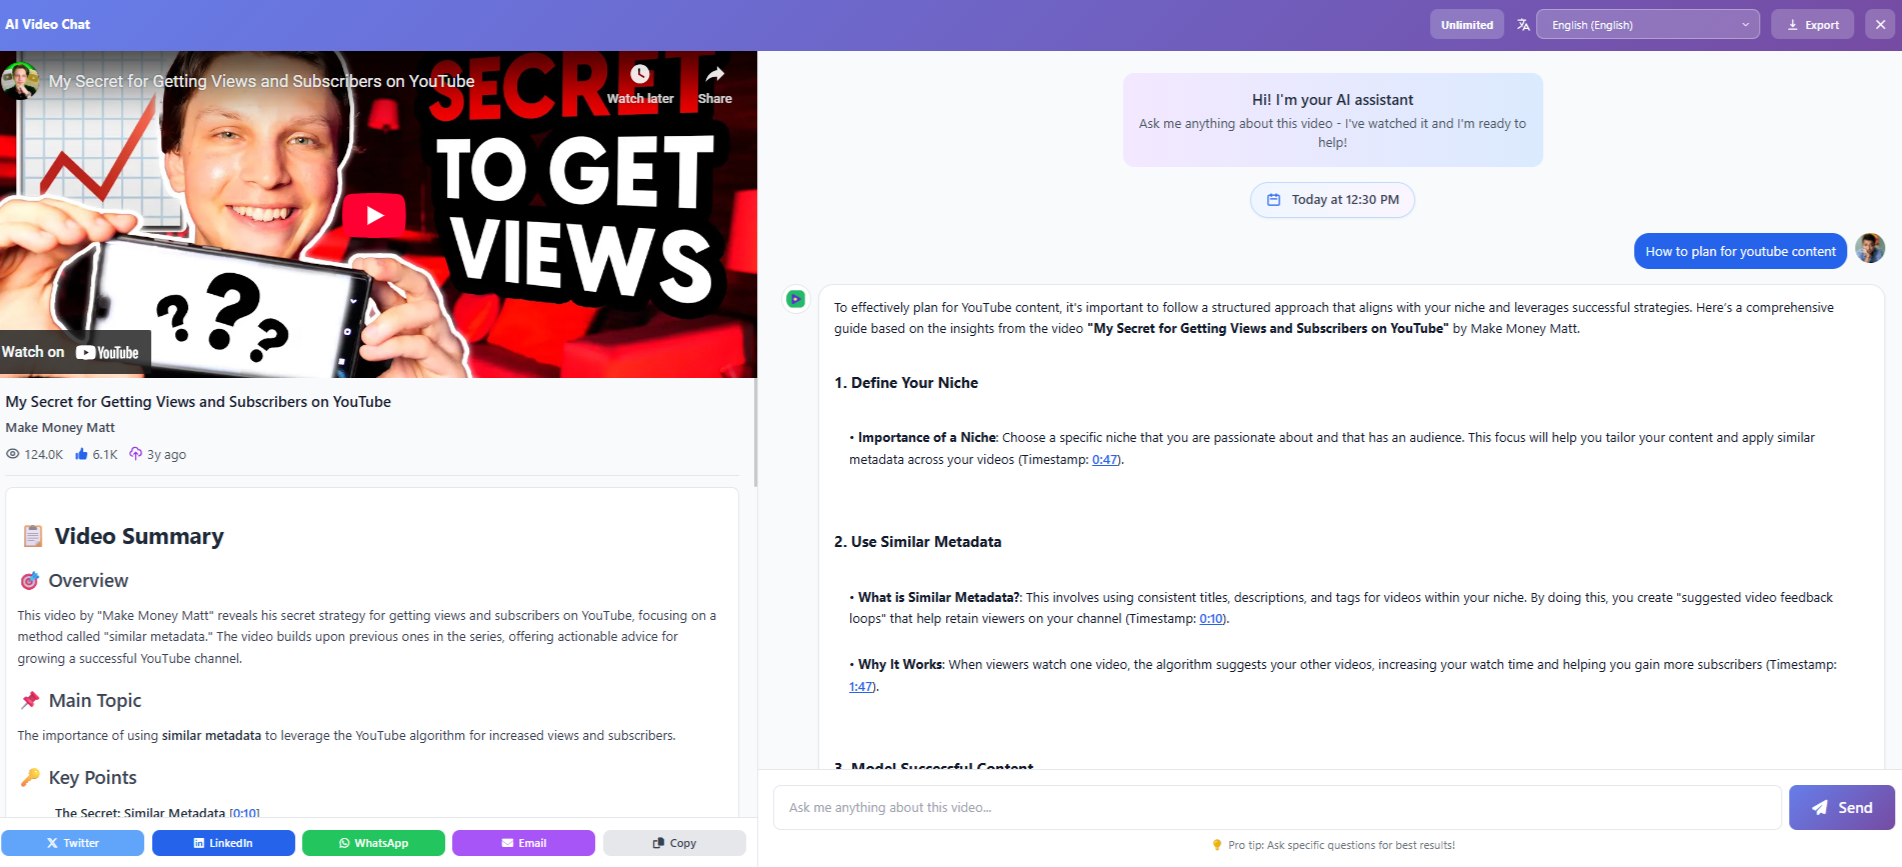Open Watch on YouTube link
Viewport: 1902px width, 867px height.
click(x=75, y=352)
